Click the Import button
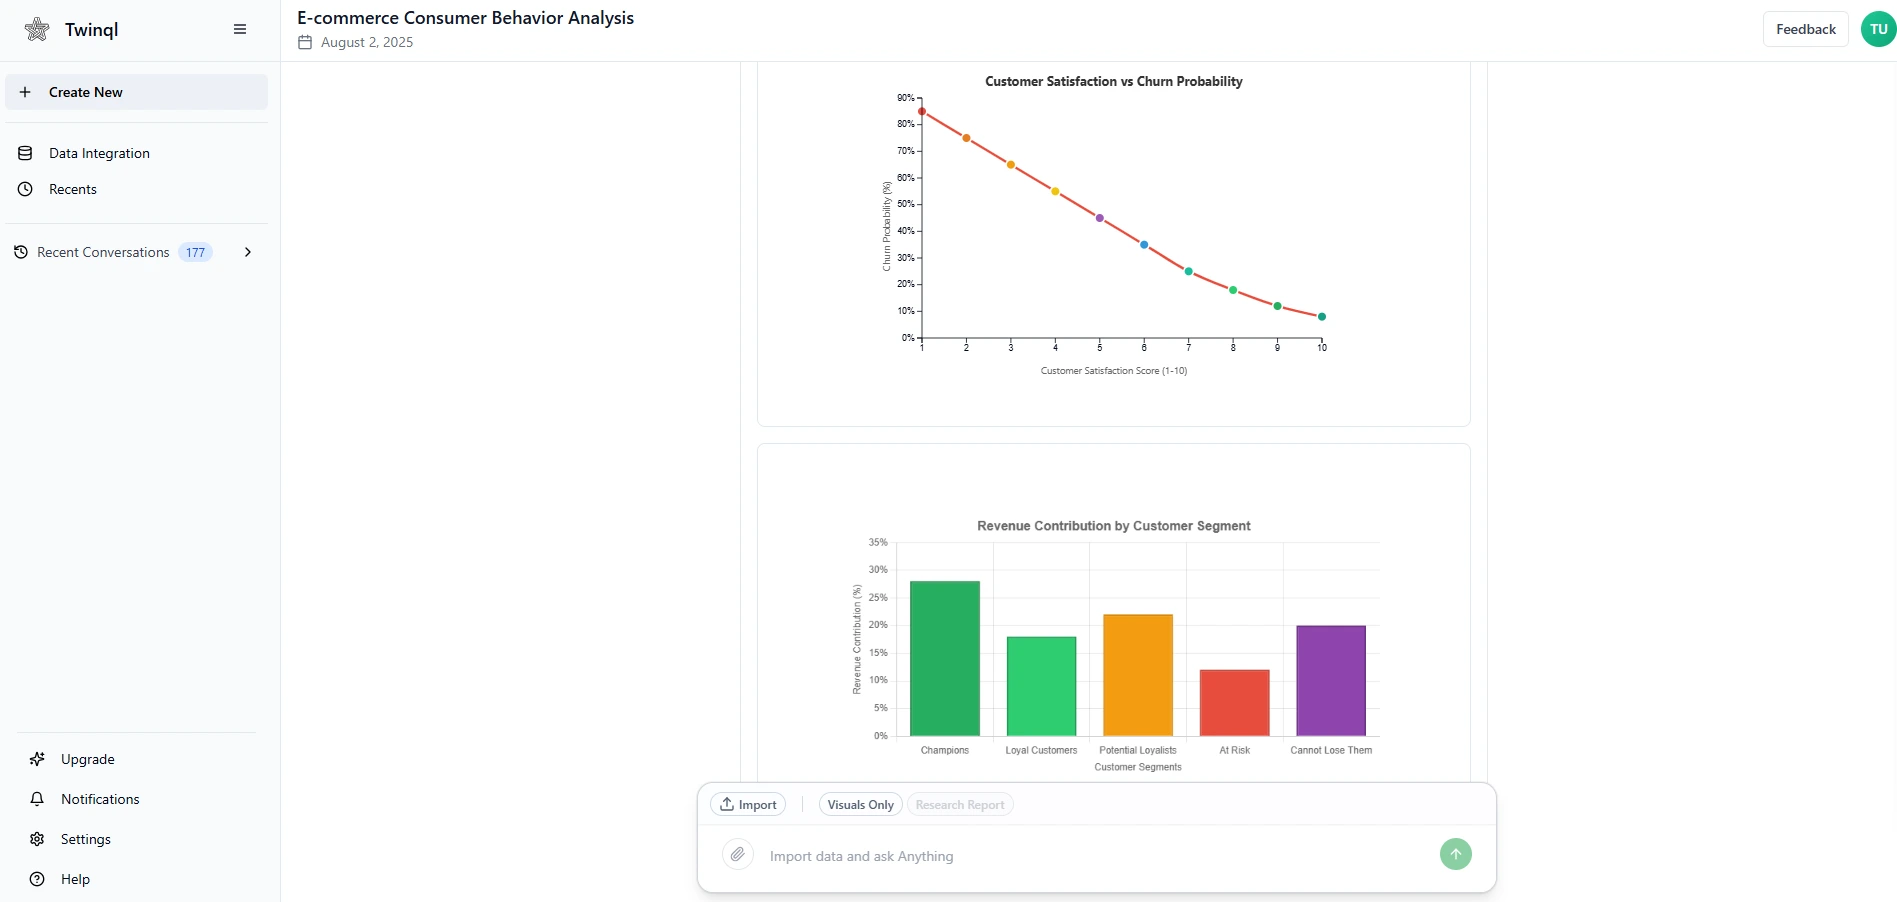The width and height of the screenshot is (1897, 902). [747, 804]
